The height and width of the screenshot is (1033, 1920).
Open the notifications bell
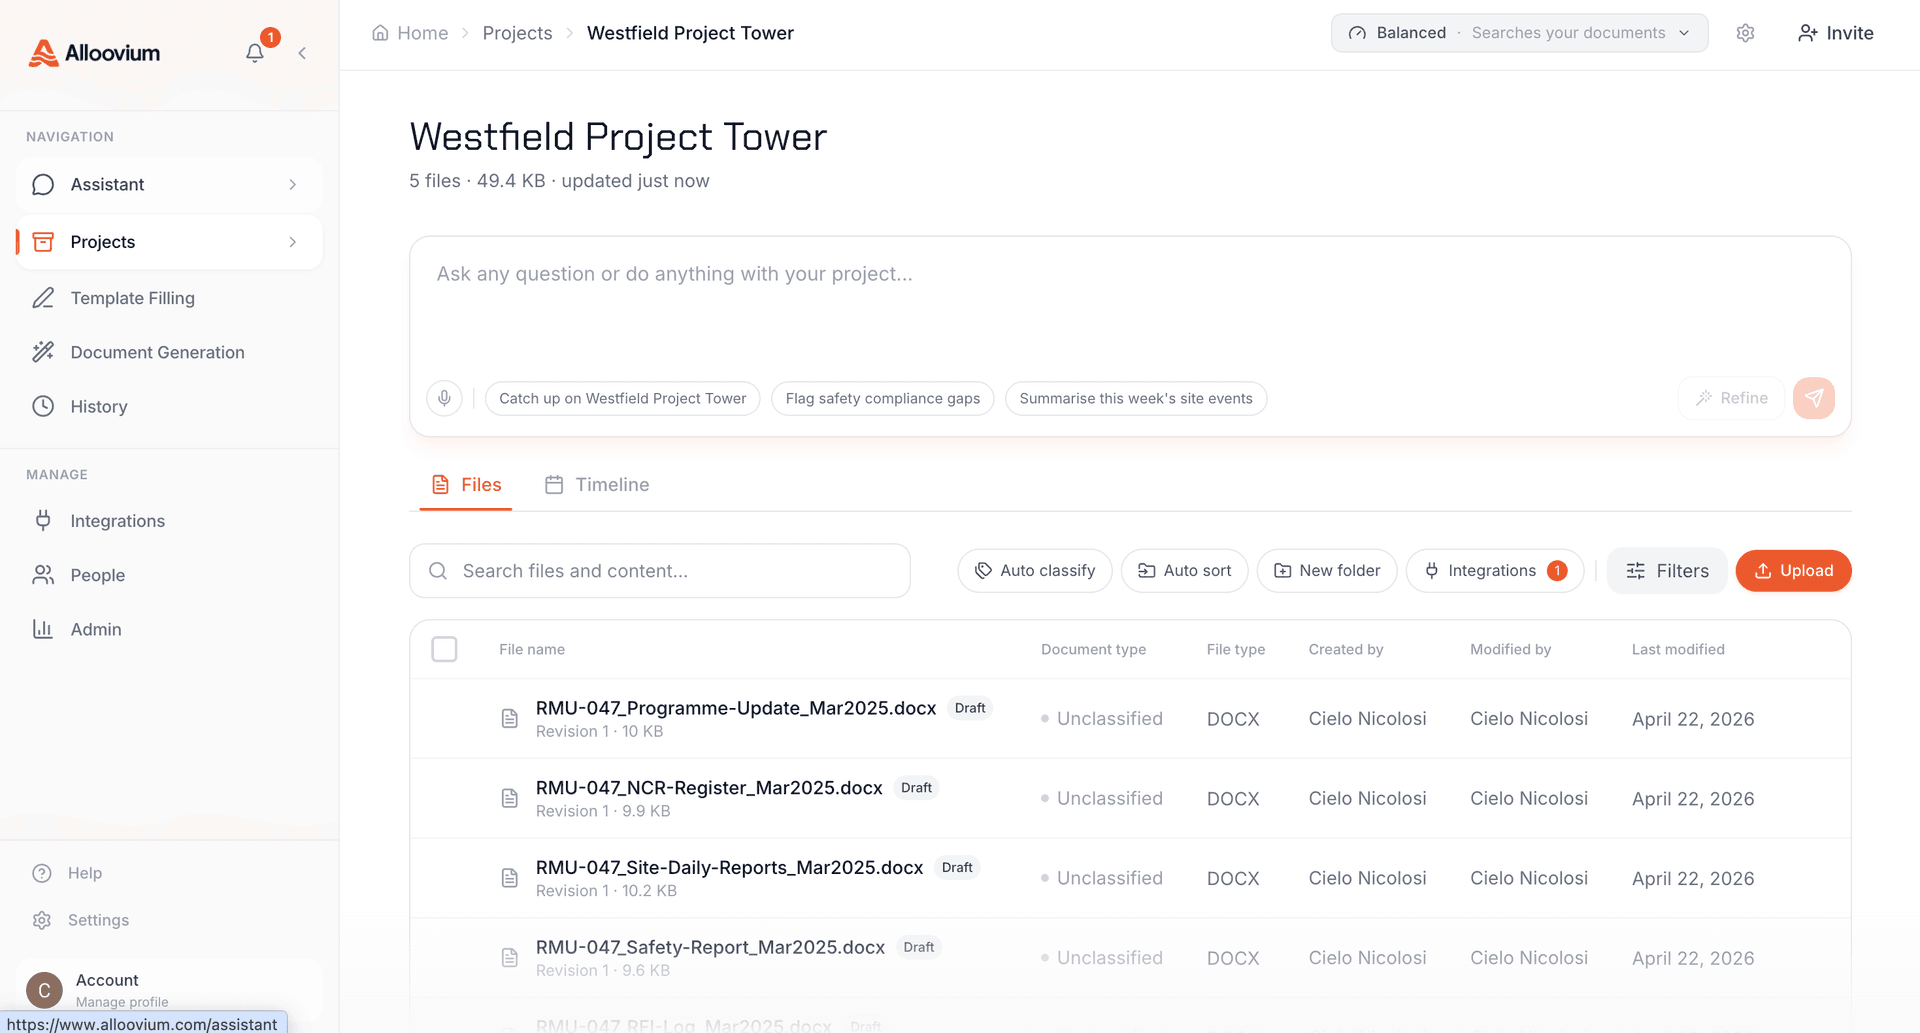[255, 53]
